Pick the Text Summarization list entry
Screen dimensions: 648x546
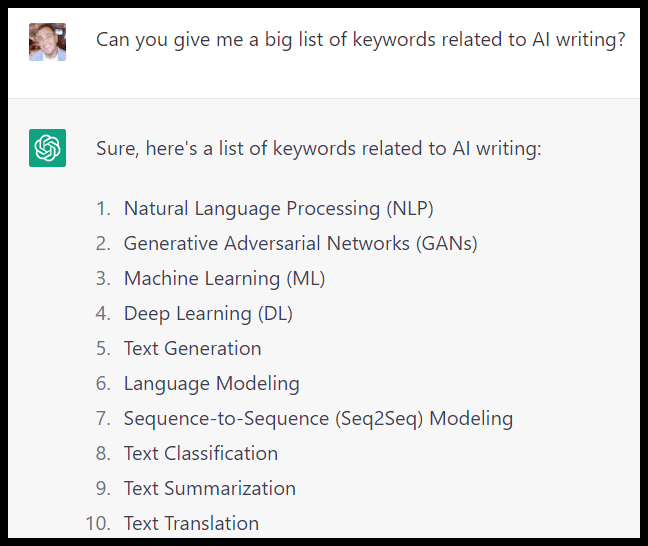pos(209,488)
